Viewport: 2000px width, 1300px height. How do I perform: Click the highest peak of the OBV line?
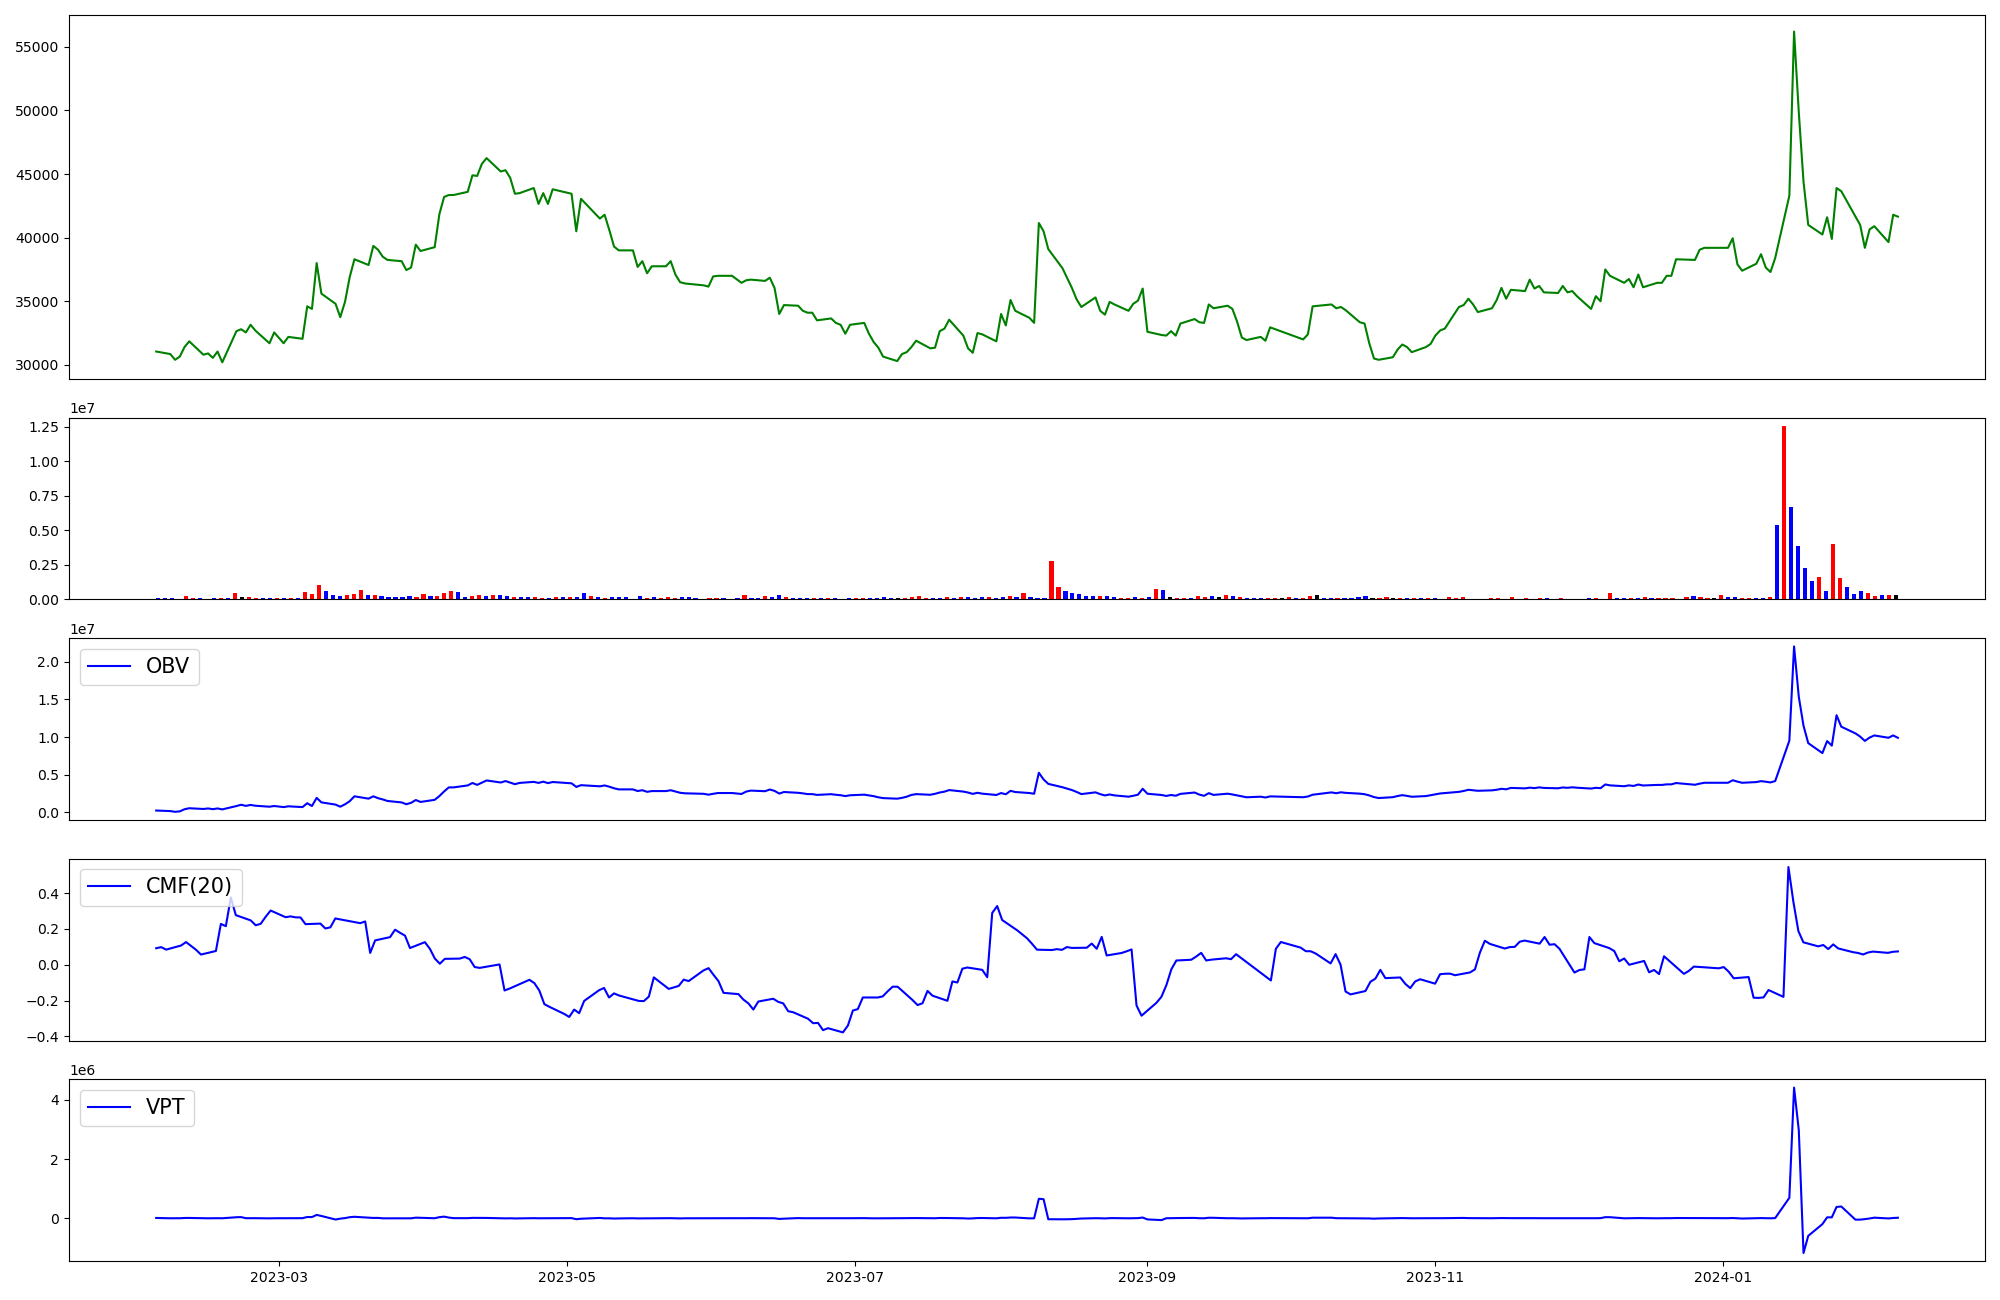1794,648
